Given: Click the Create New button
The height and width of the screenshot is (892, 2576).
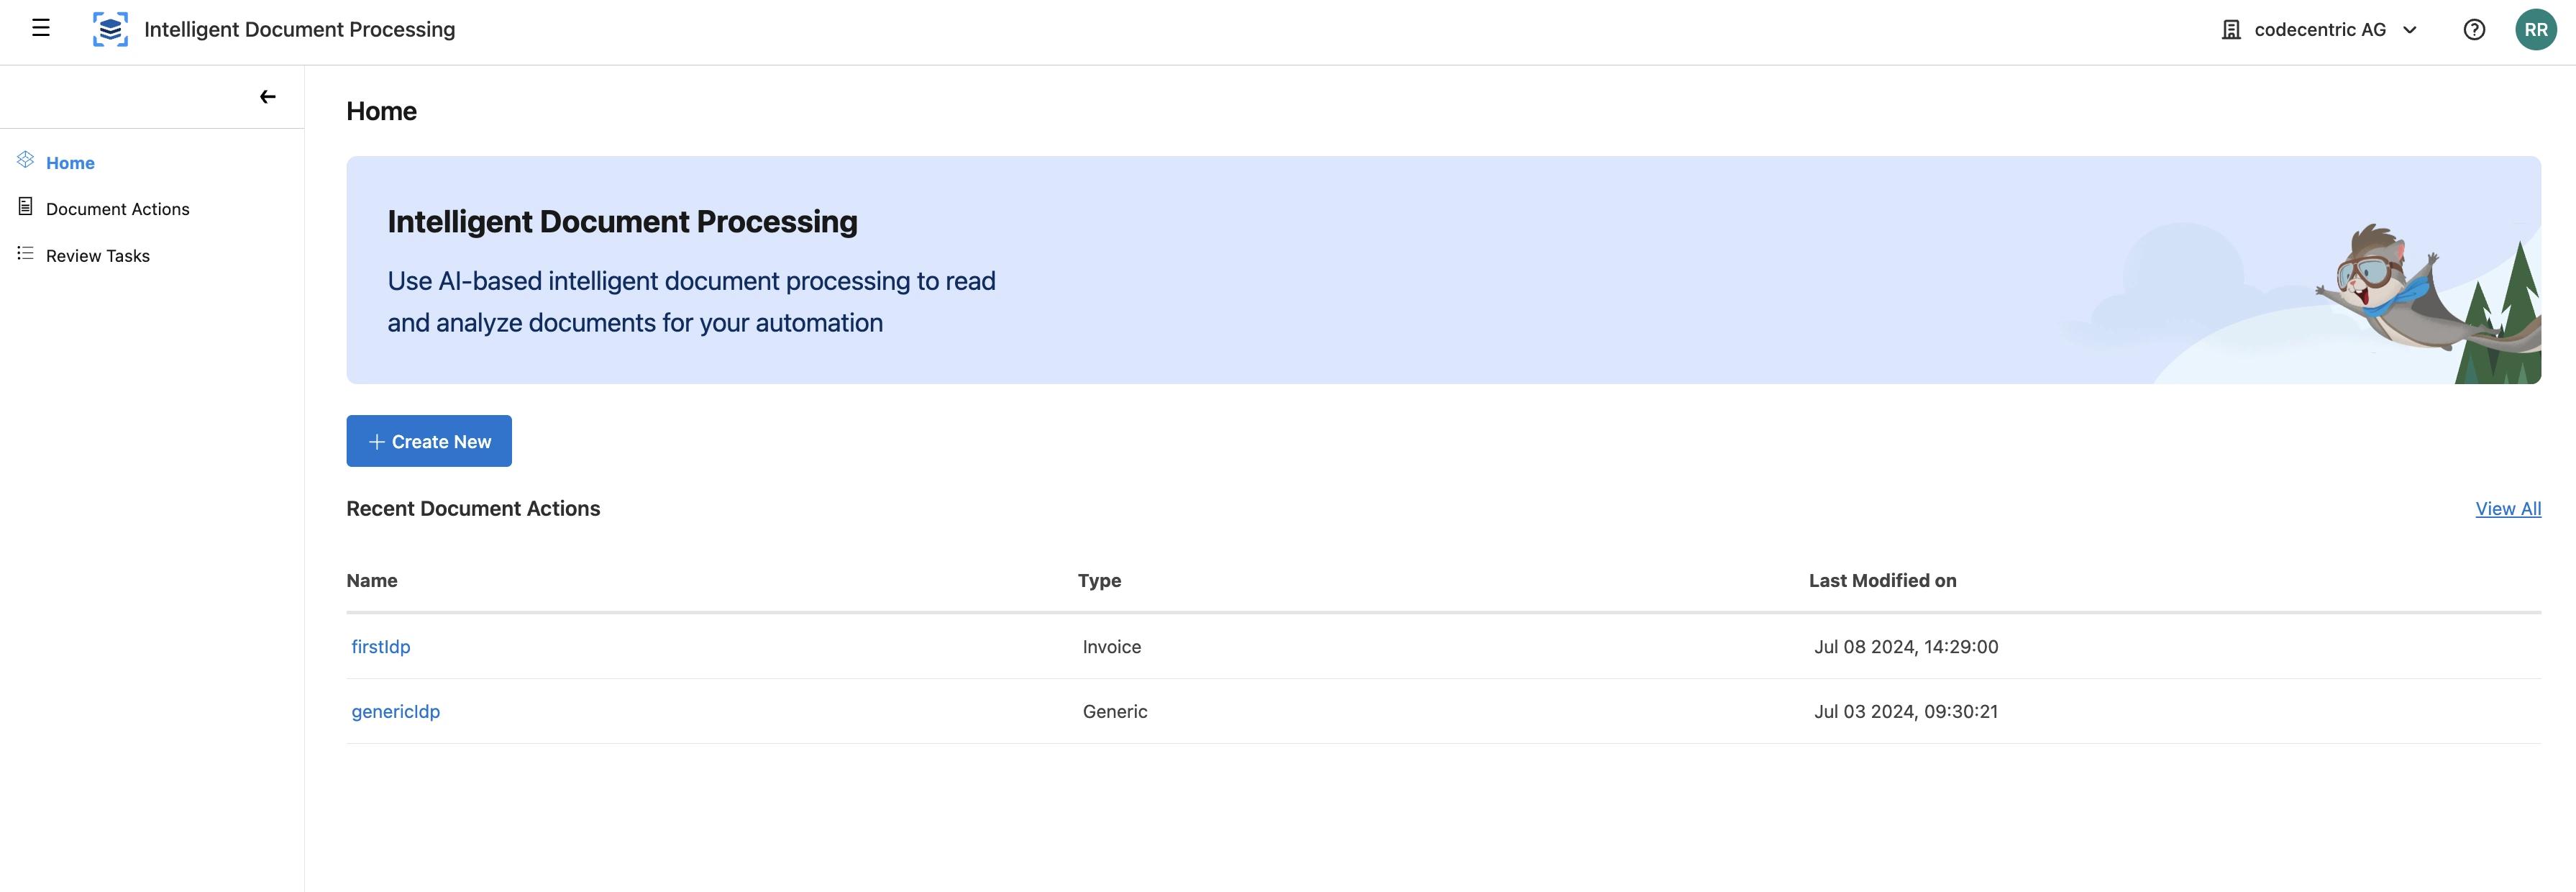Looking at the screenshot, I should click(429, 441).
